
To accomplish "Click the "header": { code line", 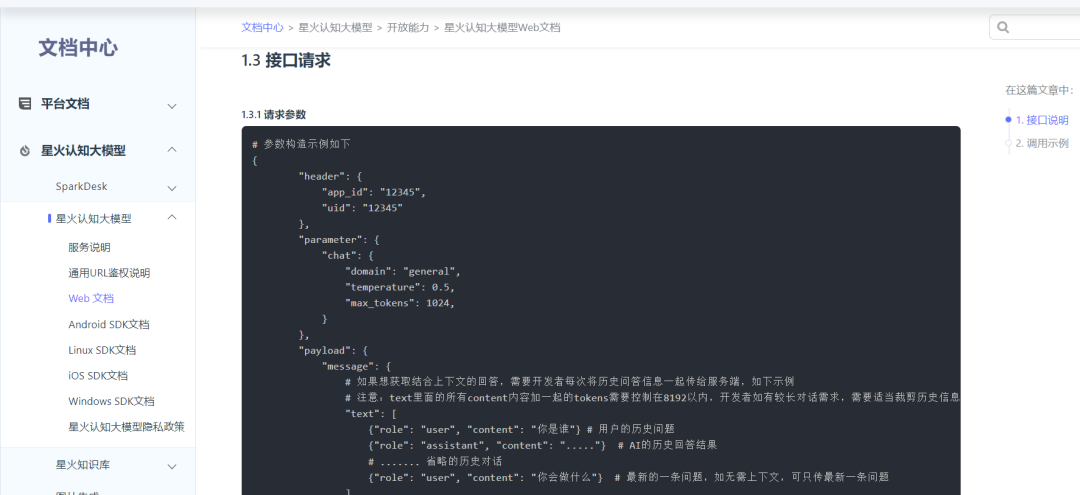I will tap(331, 176).
